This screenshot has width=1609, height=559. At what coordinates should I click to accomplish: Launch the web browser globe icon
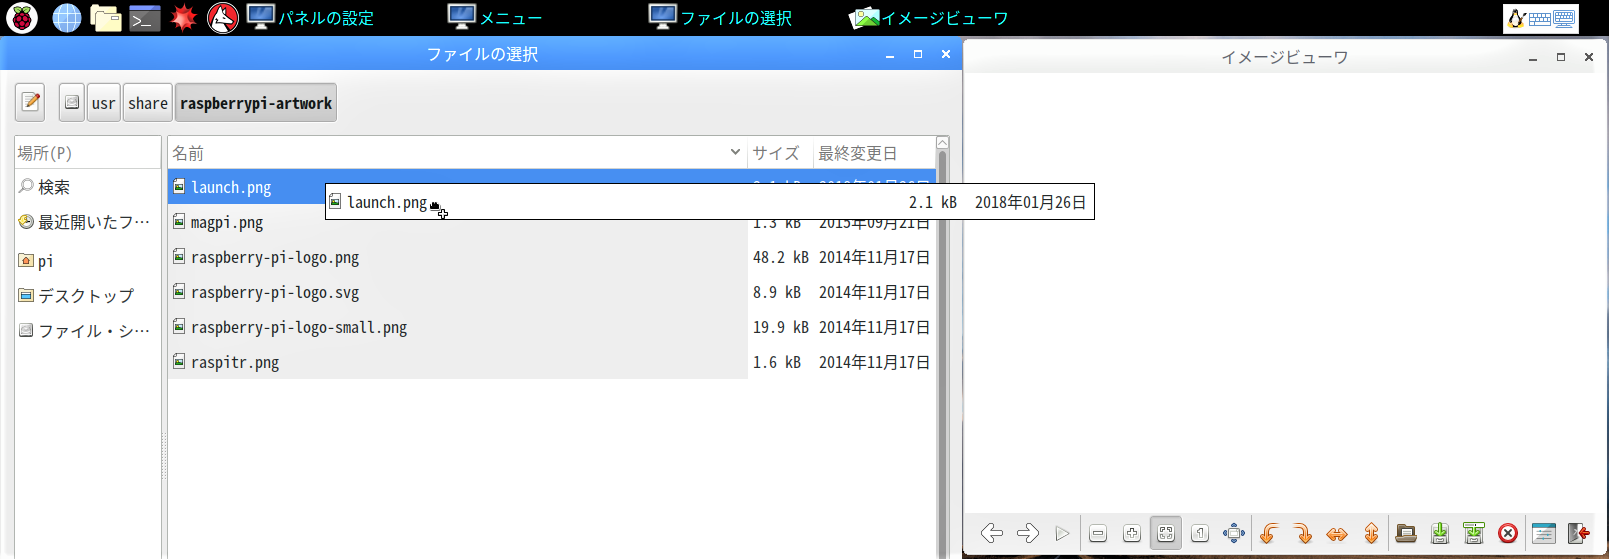click(x=67, y=17)
